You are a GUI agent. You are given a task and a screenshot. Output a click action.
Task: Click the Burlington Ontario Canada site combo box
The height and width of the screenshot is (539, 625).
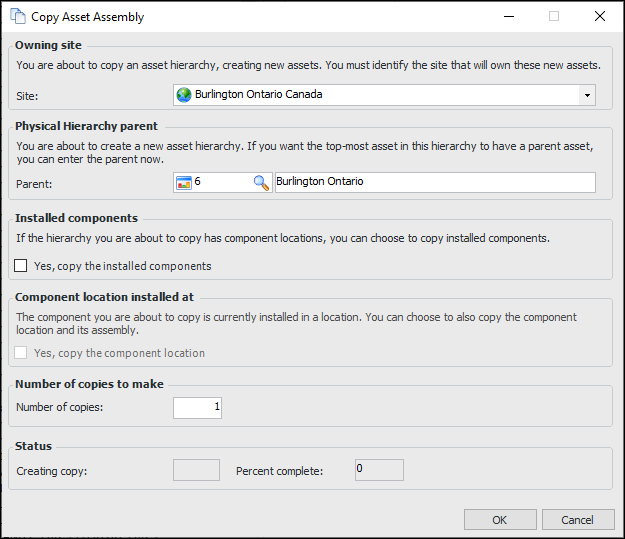[x=380, y=95]
